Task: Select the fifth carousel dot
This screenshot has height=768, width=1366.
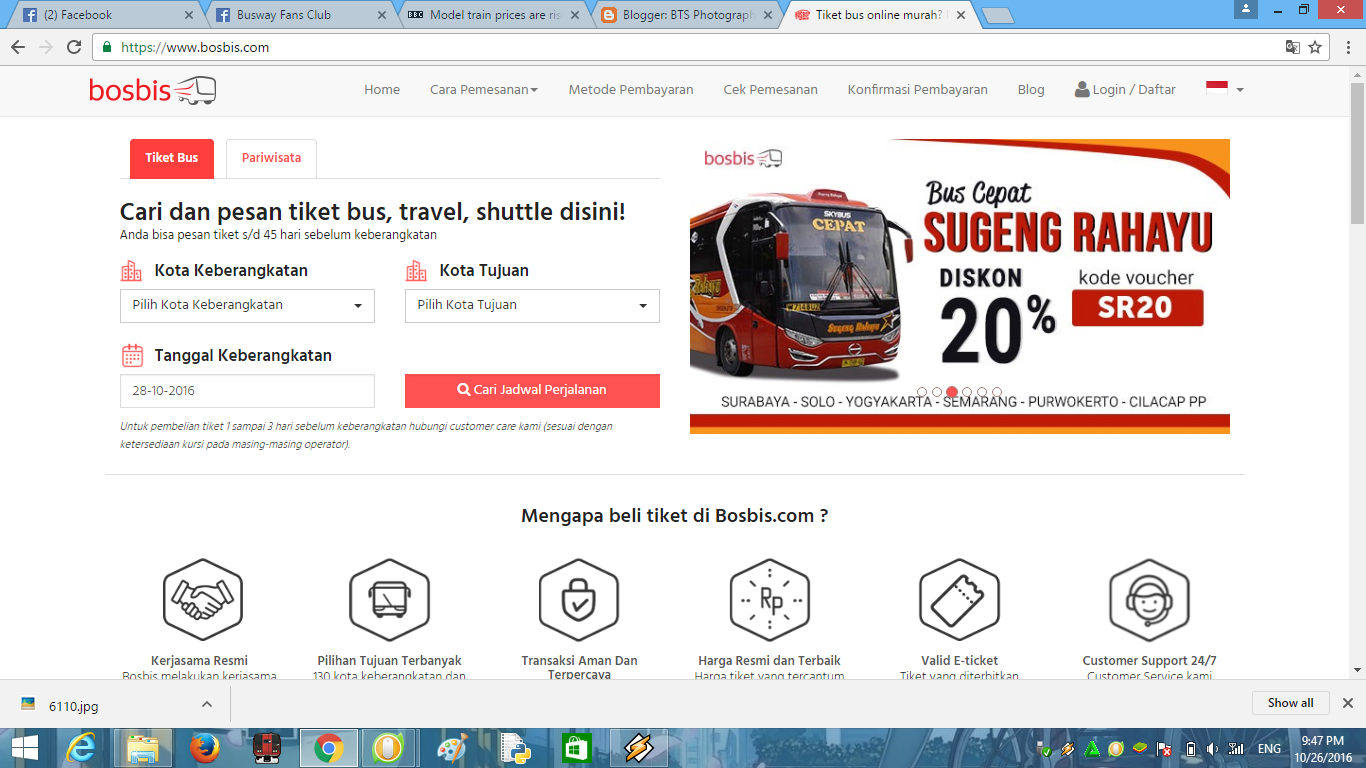Action: 982,393
